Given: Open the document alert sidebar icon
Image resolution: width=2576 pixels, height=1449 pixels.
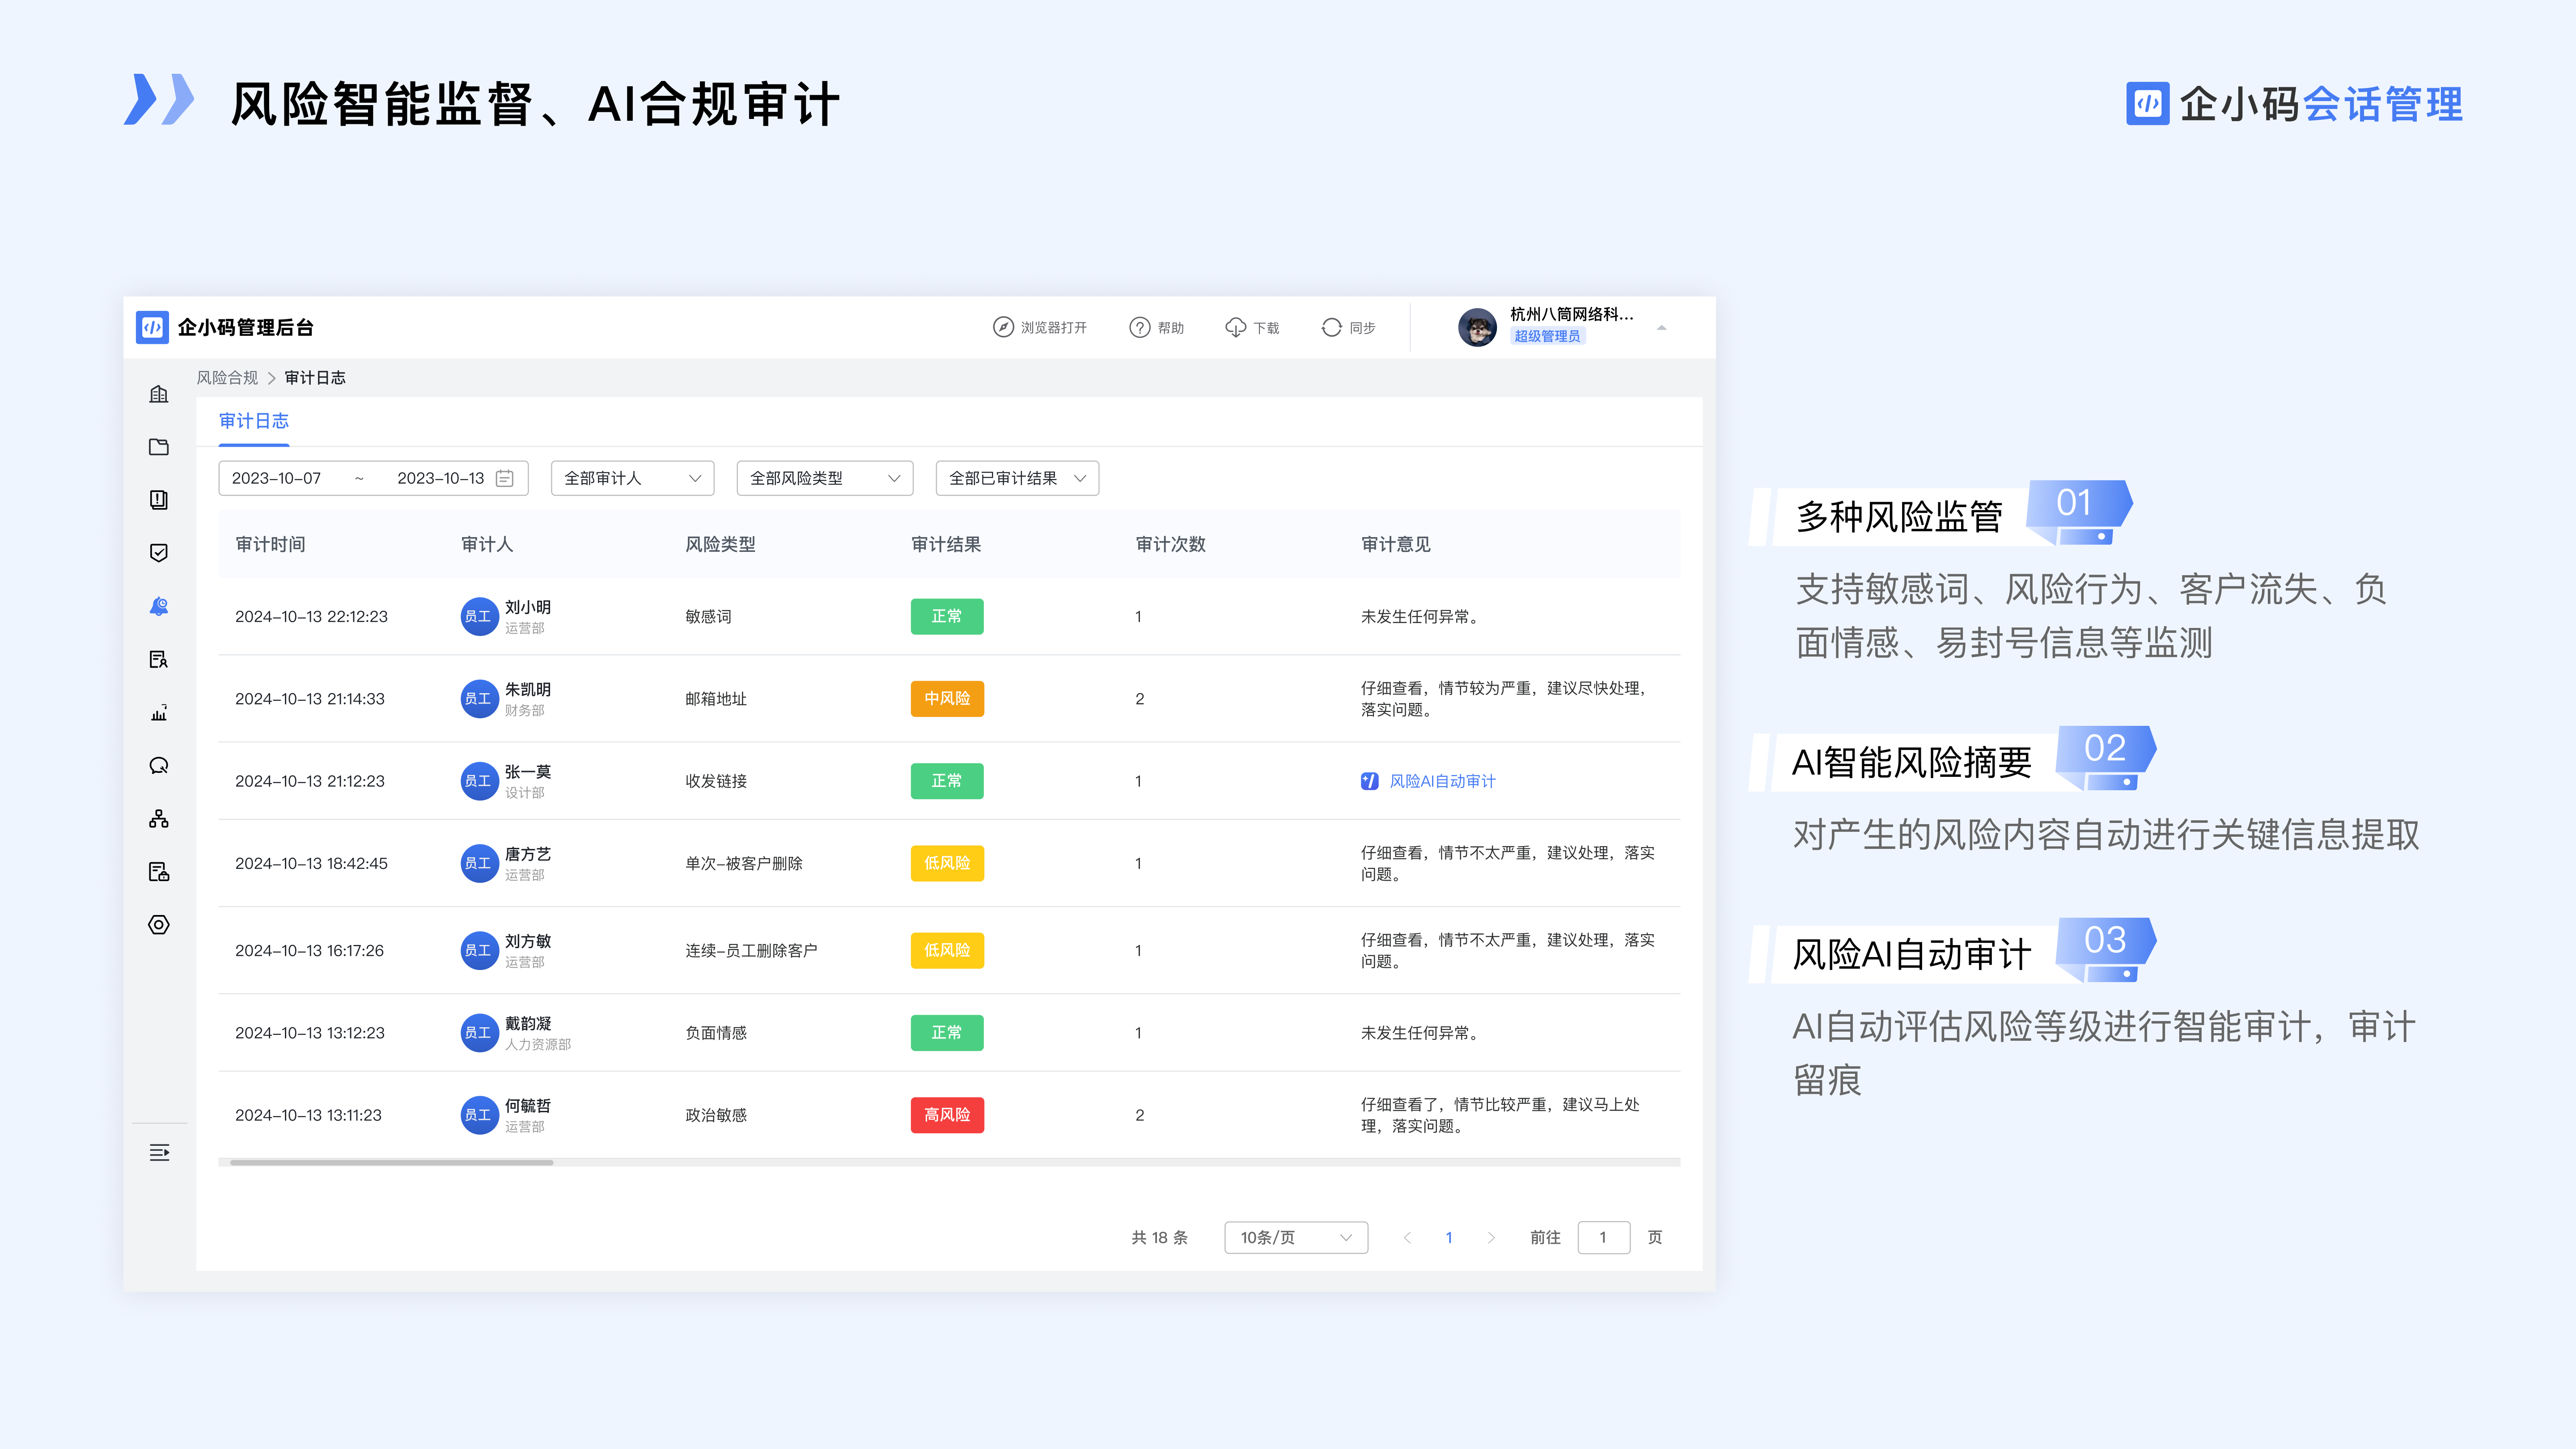Looking at the screenshot, I should pyautogui.click(x=159, y=500).
